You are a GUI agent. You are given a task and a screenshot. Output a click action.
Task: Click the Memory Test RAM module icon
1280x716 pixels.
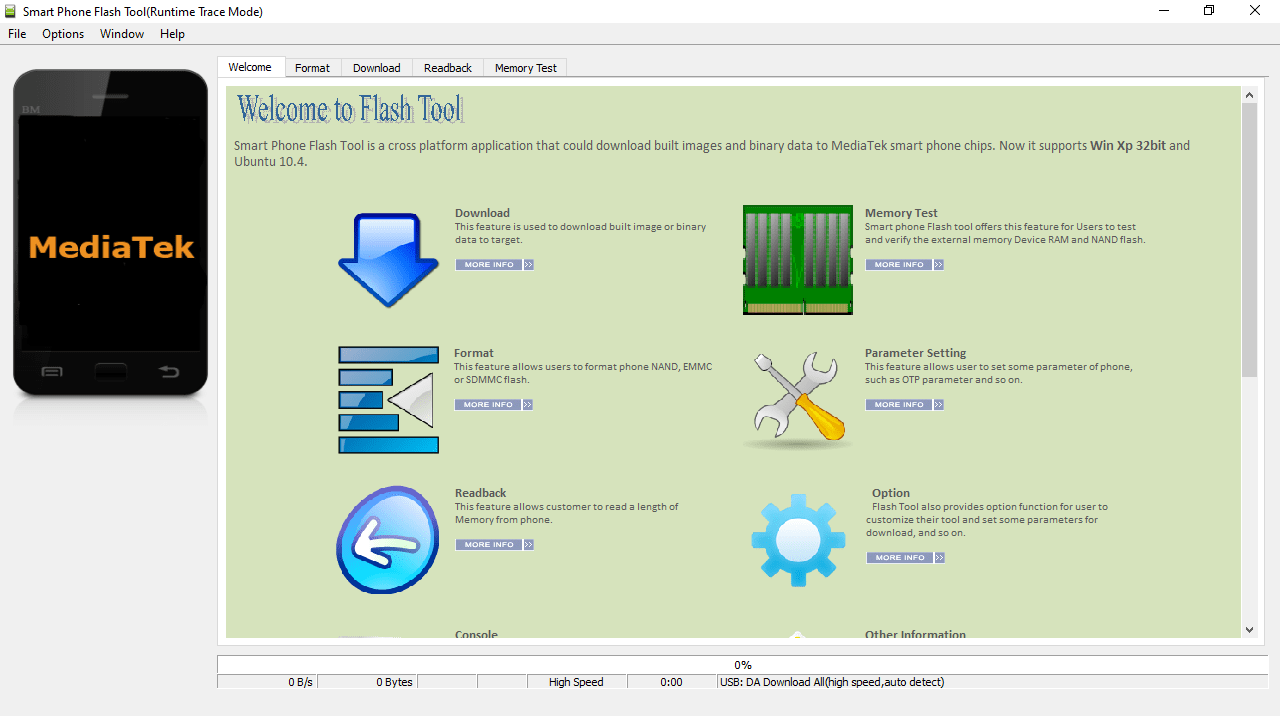[798, 260]
